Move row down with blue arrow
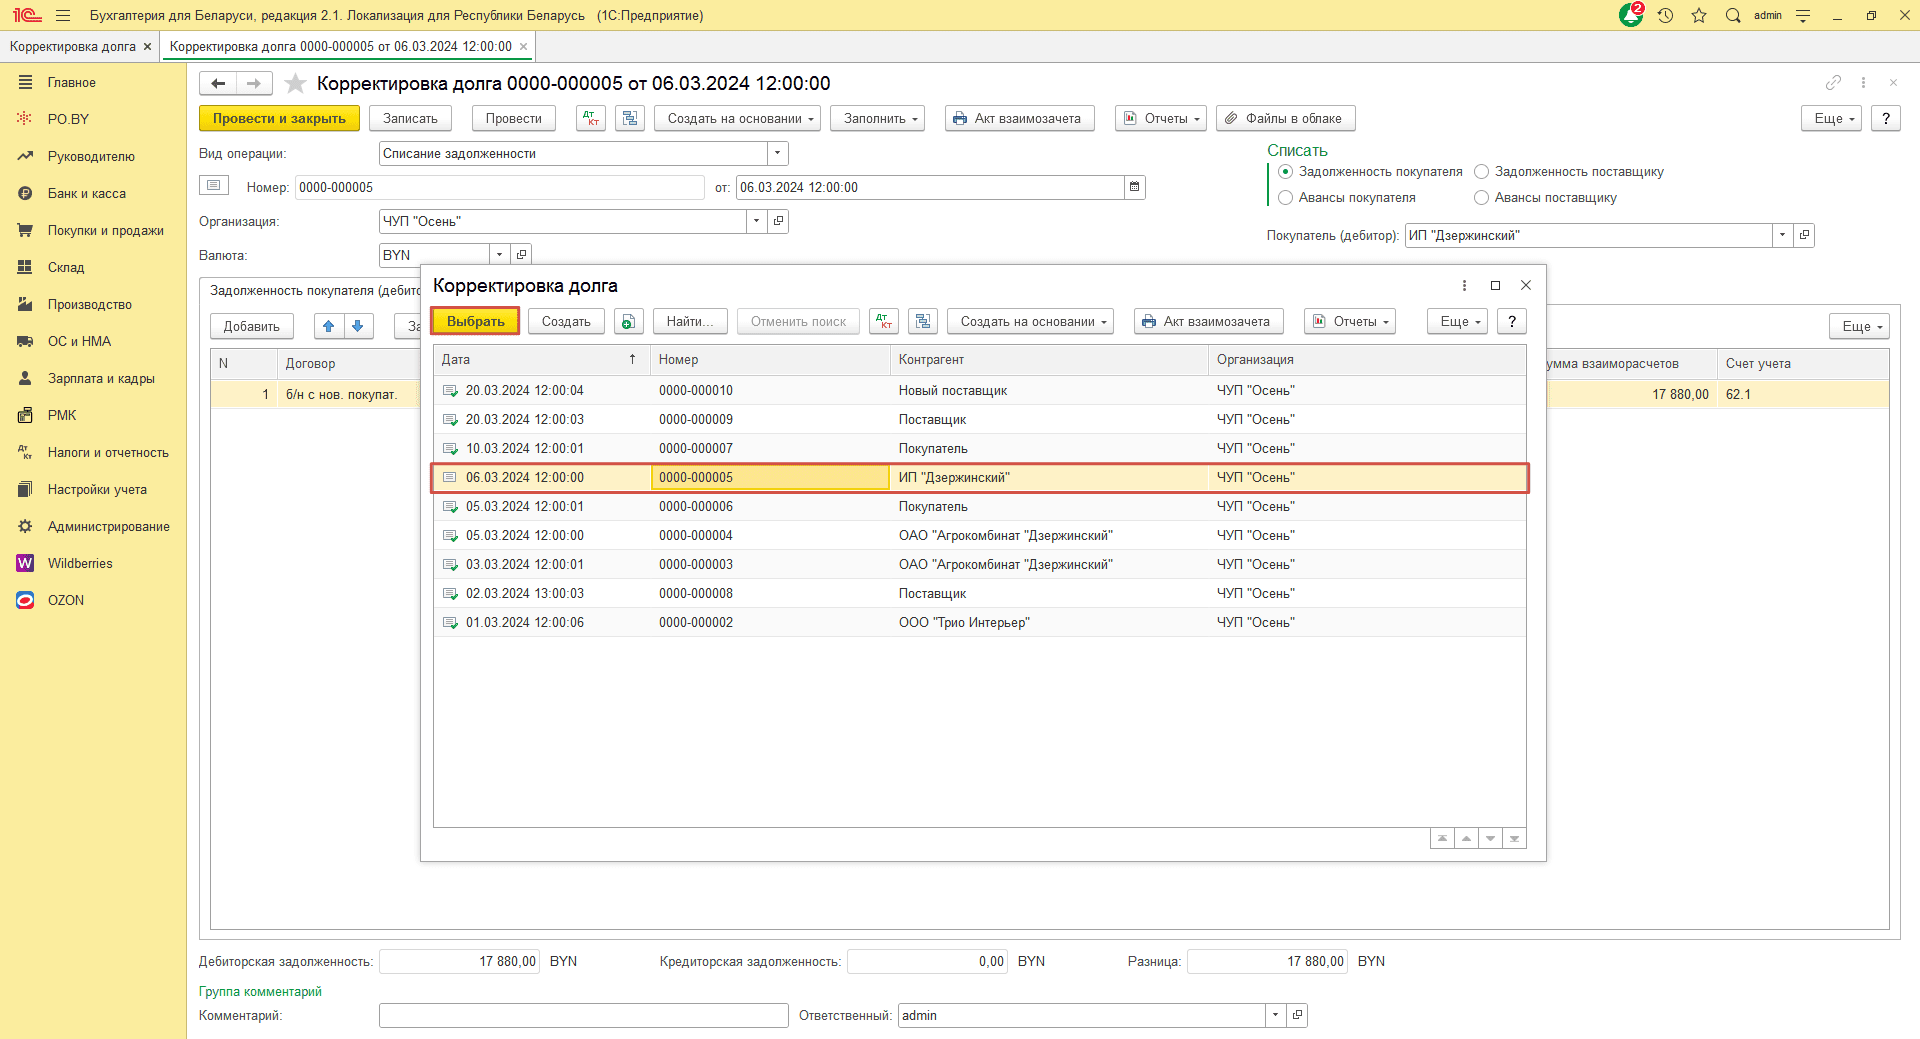The image size is (1920, 1039). (358, 326)
